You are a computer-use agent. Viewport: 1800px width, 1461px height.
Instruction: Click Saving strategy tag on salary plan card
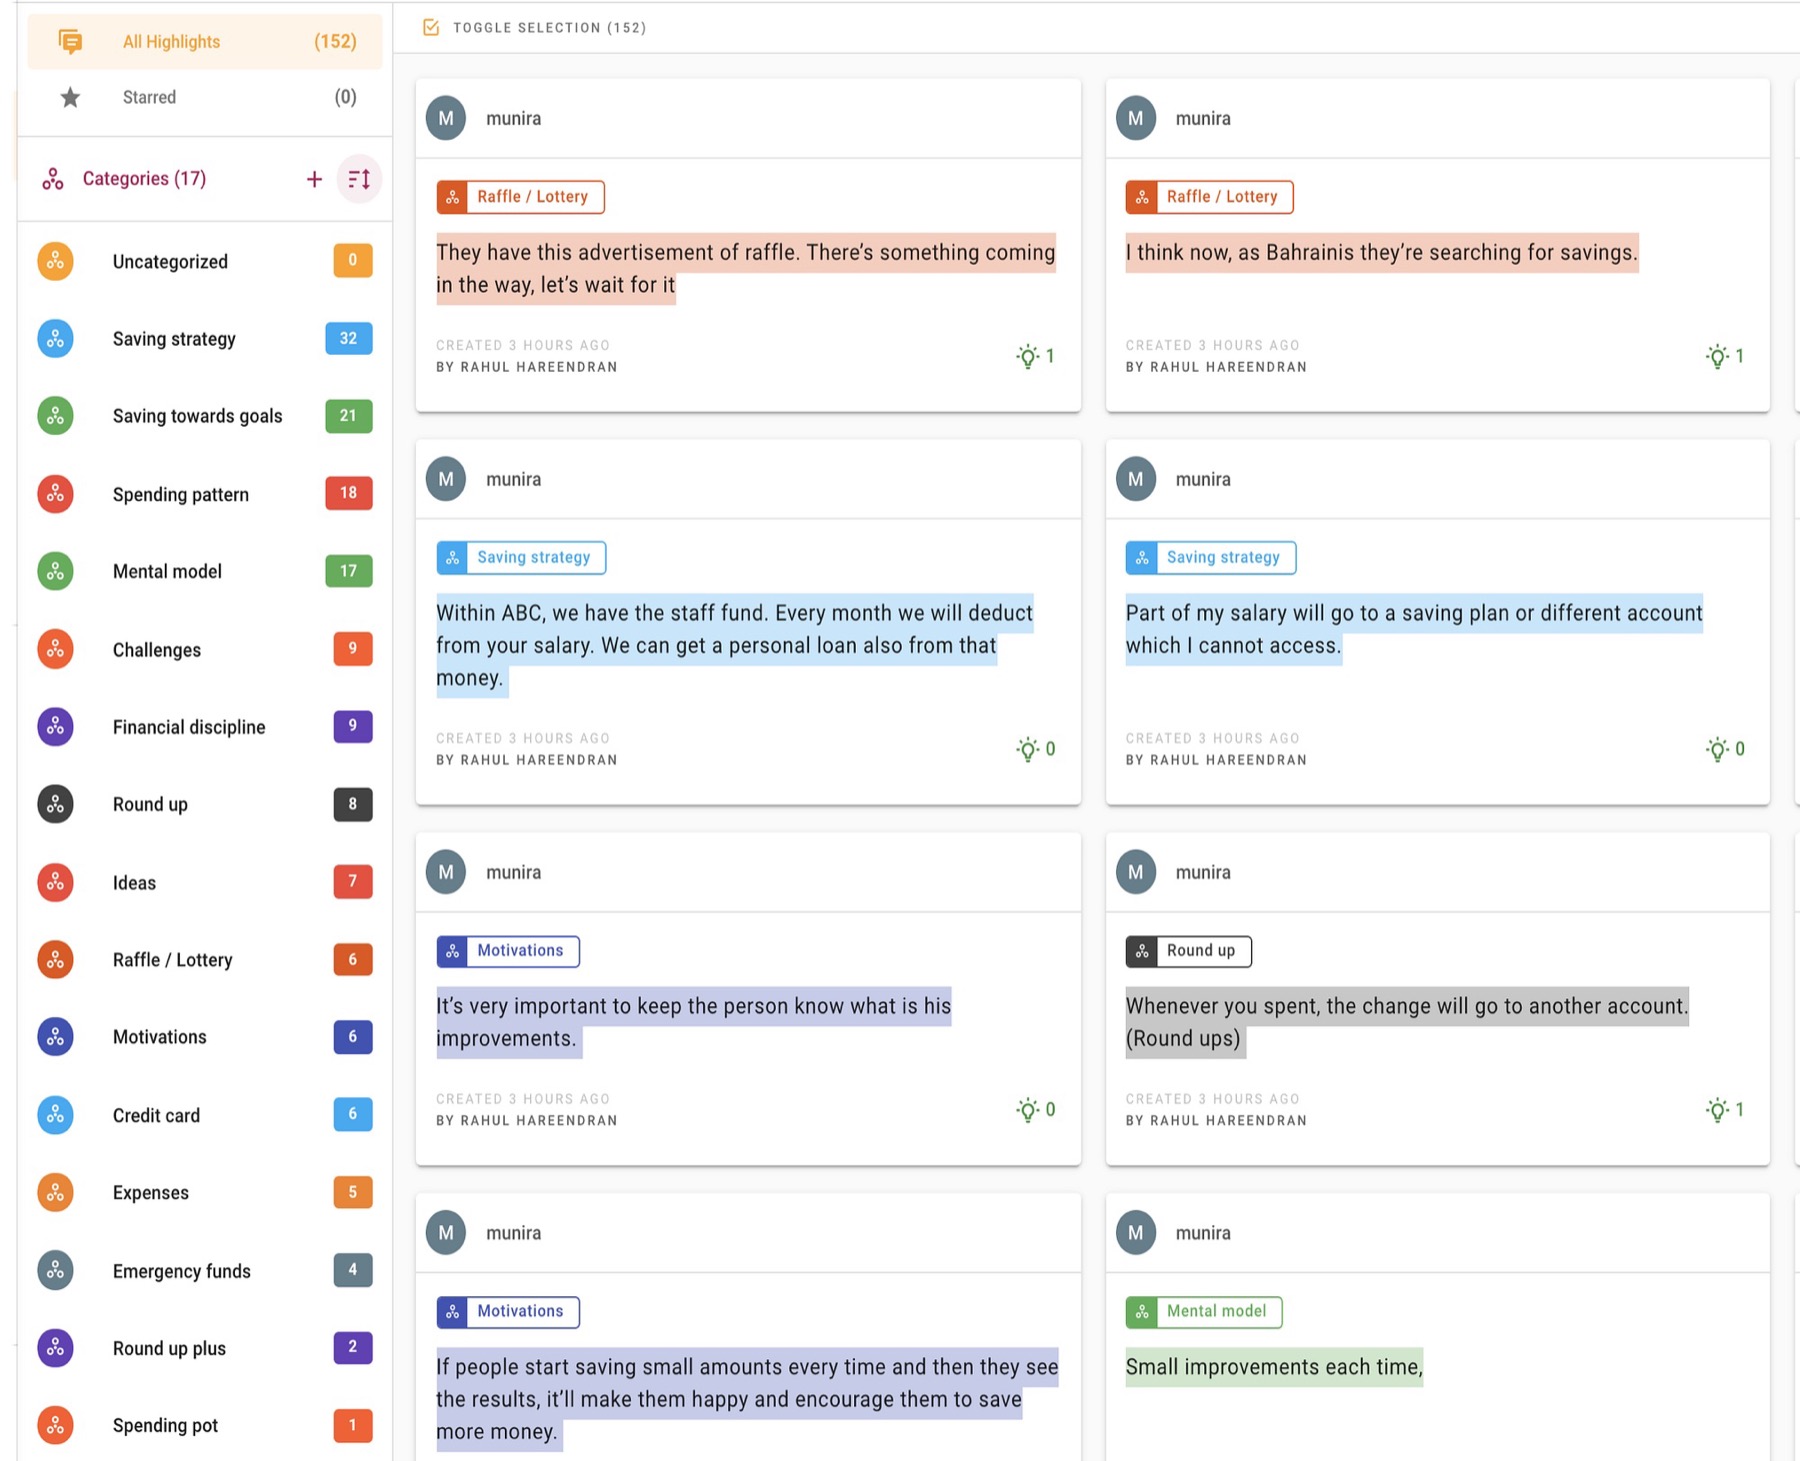1211,558
